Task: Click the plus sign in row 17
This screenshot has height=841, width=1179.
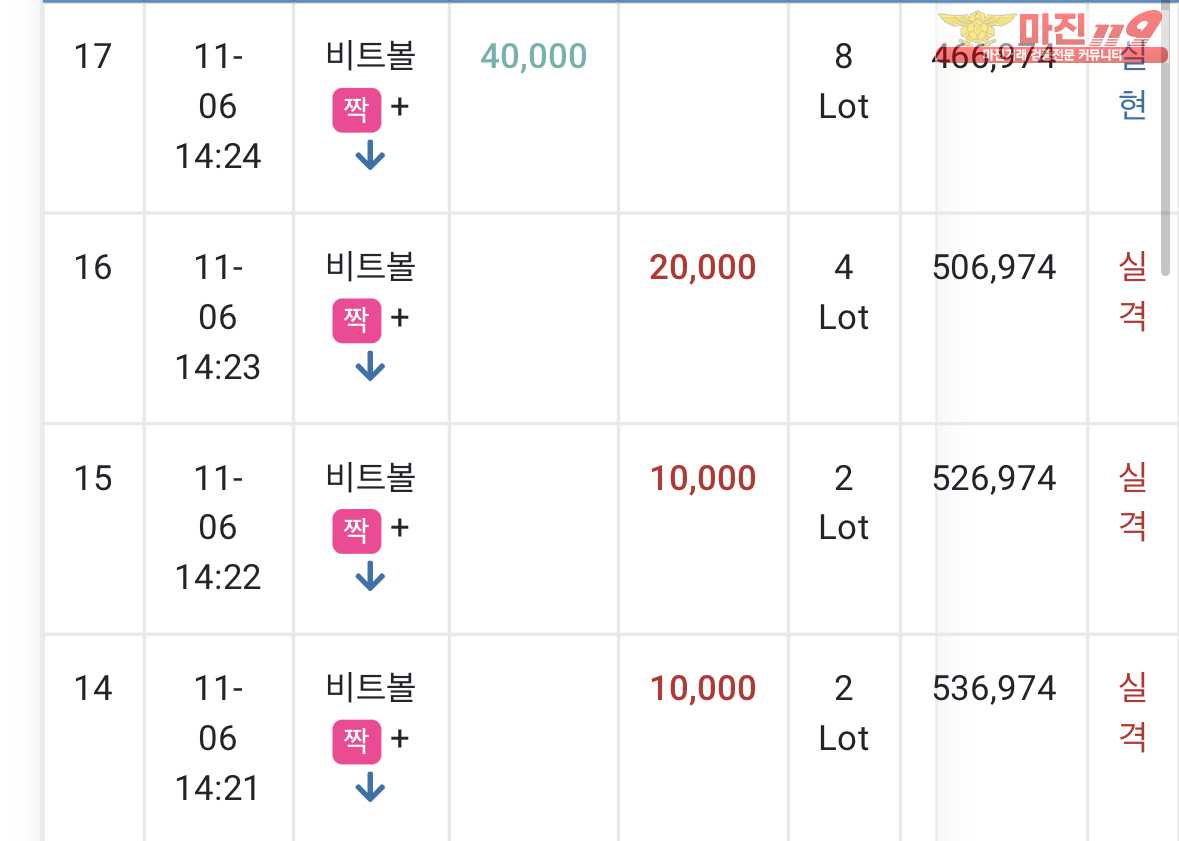Action: tap(400, 107)
